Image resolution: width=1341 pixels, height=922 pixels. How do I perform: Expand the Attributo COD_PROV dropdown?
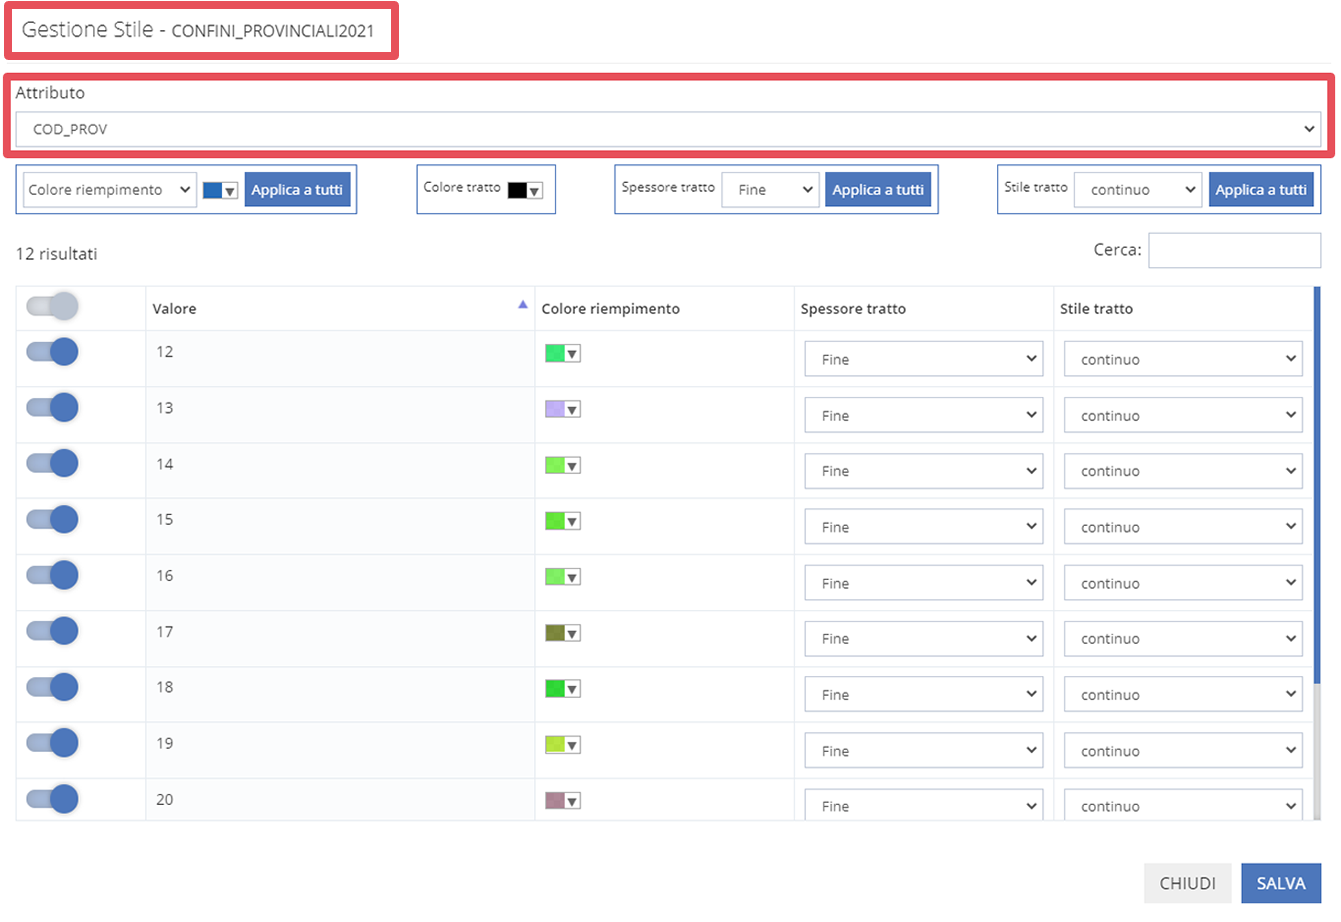click(x=667, y=129)
